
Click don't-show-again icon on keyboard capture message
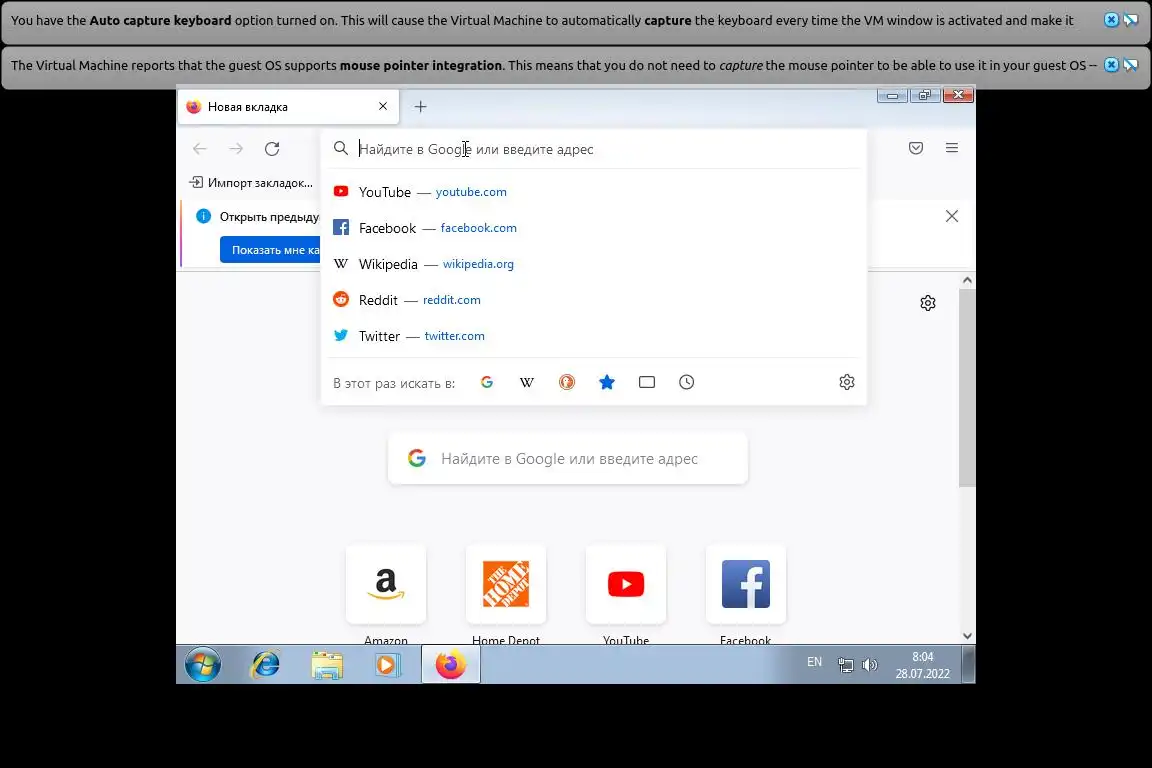pyautogui.click(x=1131, y=20)
